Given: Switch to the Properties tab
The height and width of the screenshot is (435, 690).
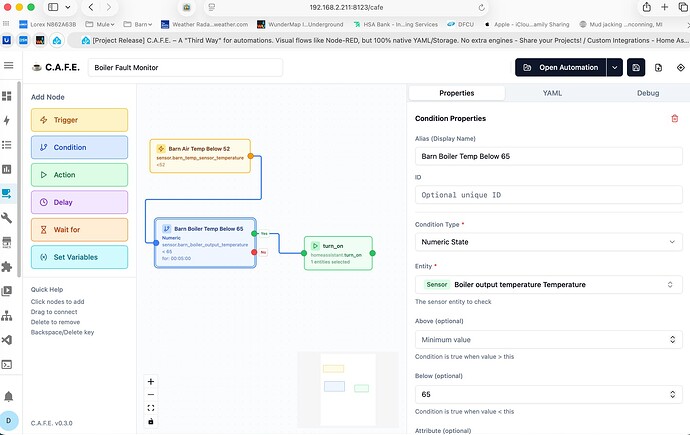Looking at the screenshot, I should pyautogui.click(x=457, y=93).
